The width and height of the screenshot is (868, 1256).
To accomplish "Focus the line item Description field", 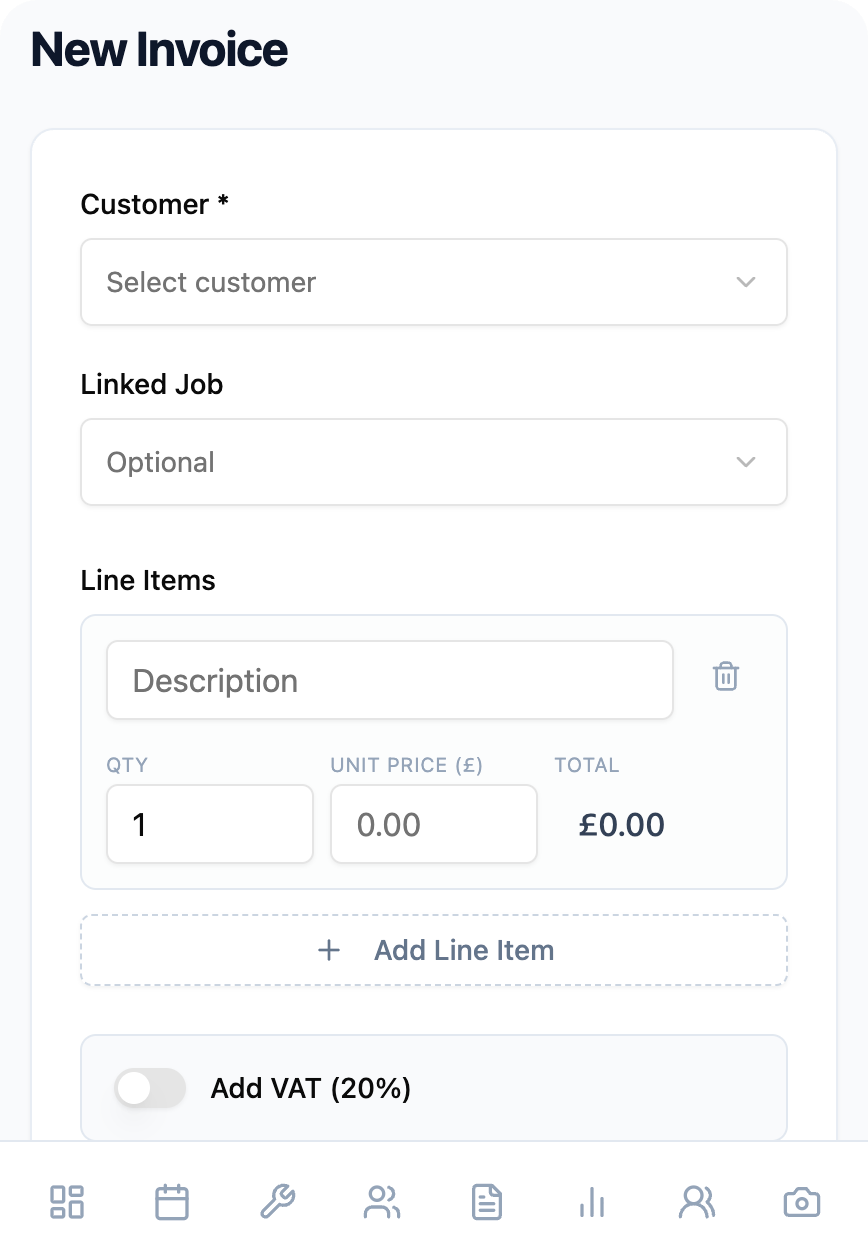I will 389,680.
